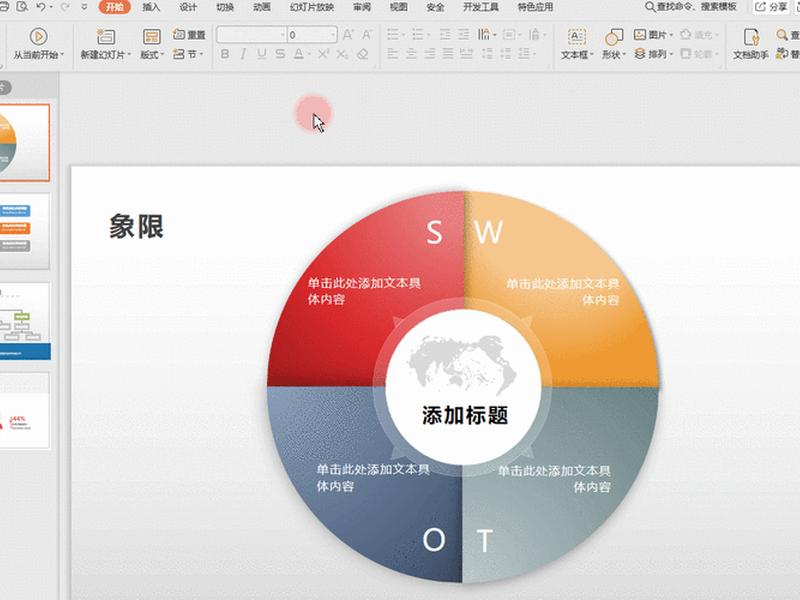Select the first slide thumbnail

24,143
